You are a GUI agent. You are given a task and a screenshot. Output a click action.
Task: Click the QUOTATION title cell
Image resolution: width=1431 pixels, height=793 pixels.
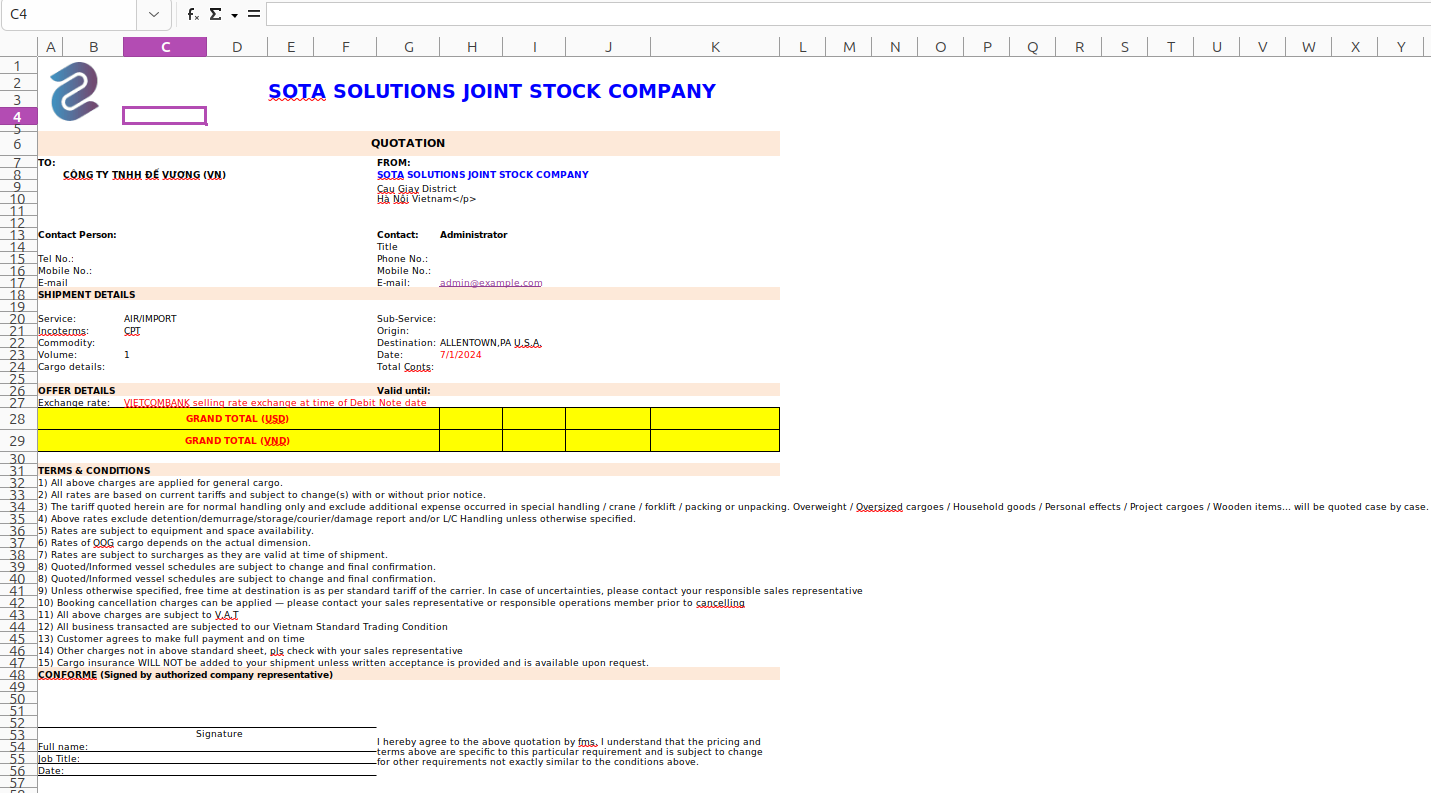[408, 143]
